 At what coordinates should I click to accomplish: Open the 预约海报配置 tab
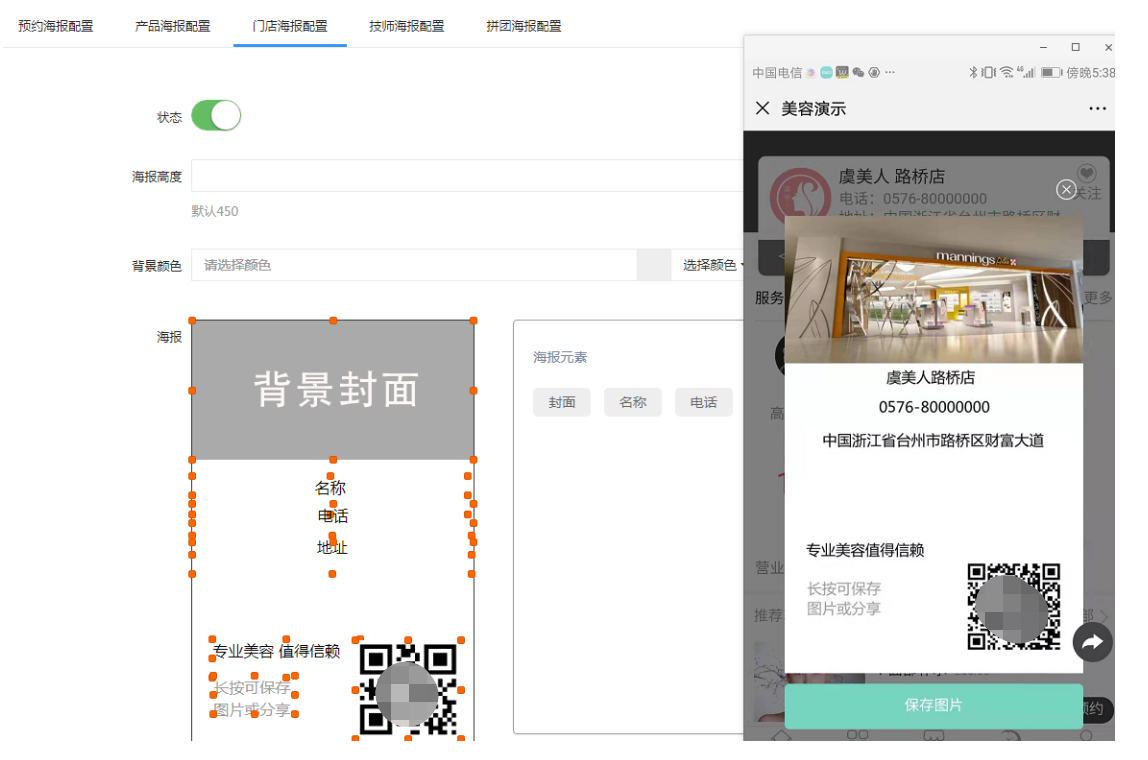(x=56, y=26)
